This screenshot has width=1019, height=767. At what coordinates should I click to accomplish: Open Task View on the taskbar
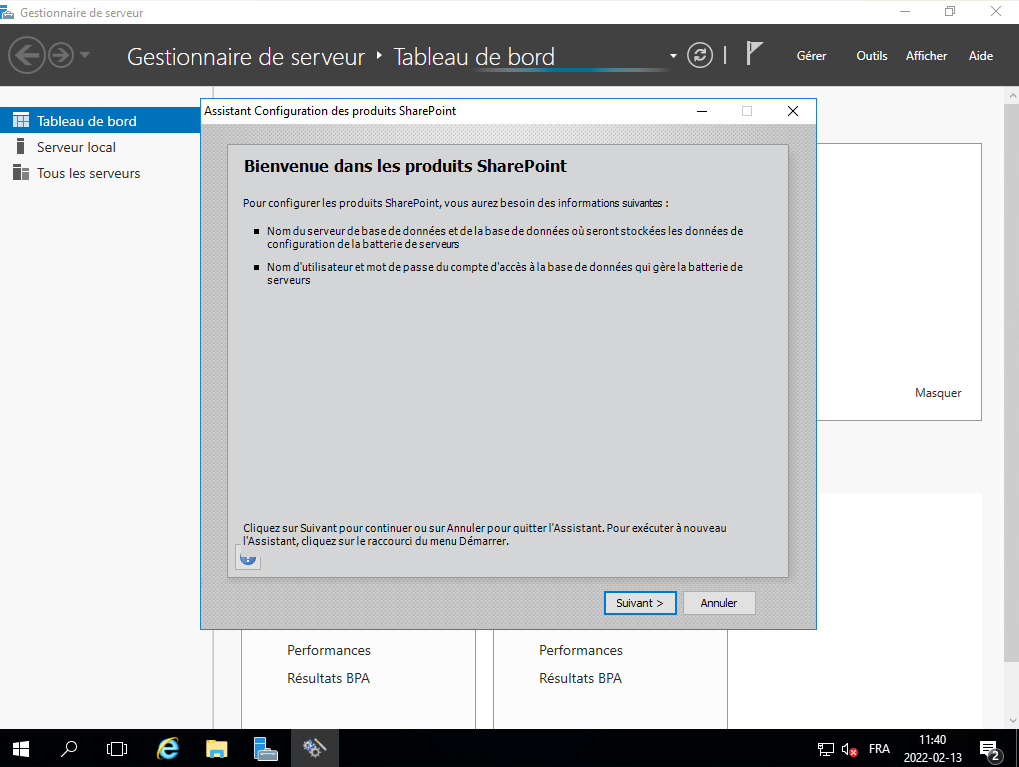point(117,749)
